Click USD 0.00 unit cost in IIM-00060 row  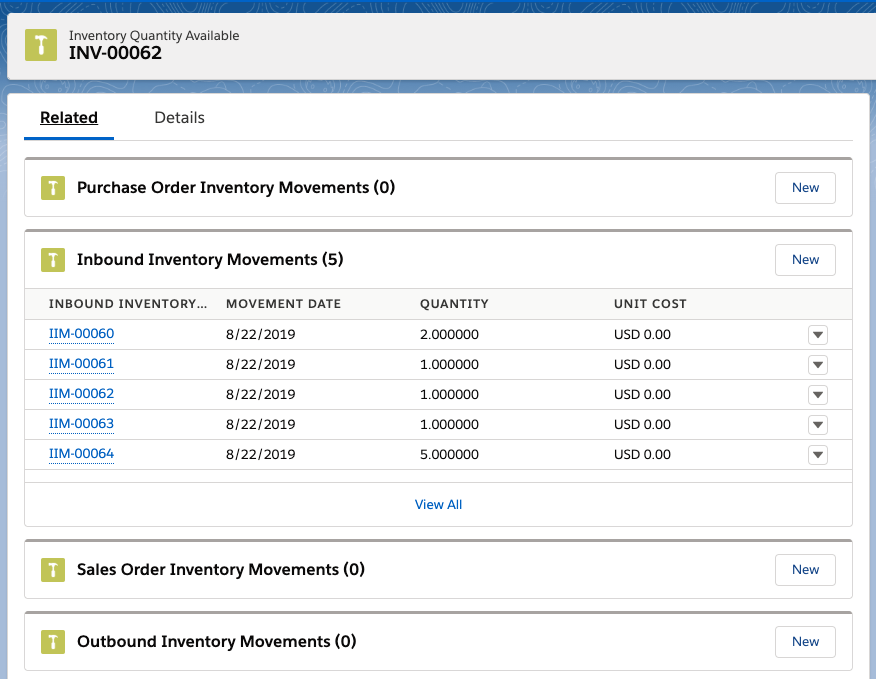642,335
